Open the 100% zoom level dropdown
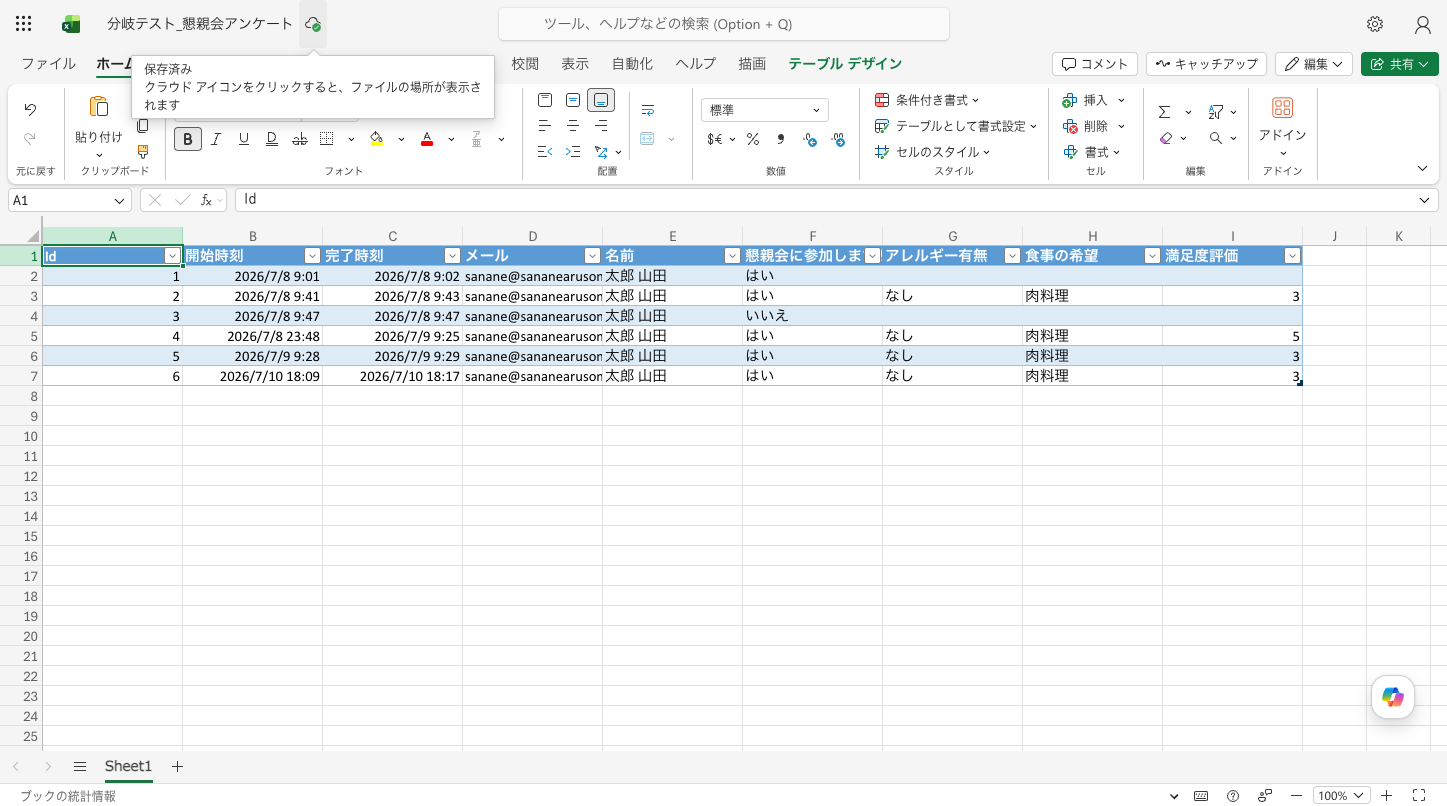The height and width of the screenshot is (806, 1447). point(1340,796)
